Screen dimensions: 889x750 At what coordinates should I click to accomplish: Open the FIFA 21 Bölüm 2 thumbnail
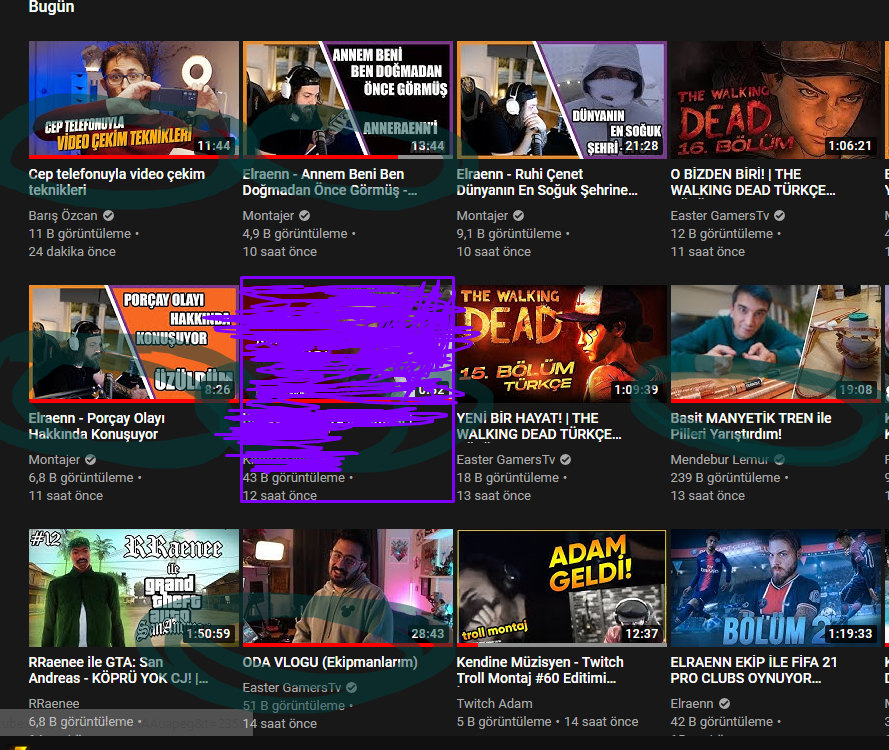point(776,588)
